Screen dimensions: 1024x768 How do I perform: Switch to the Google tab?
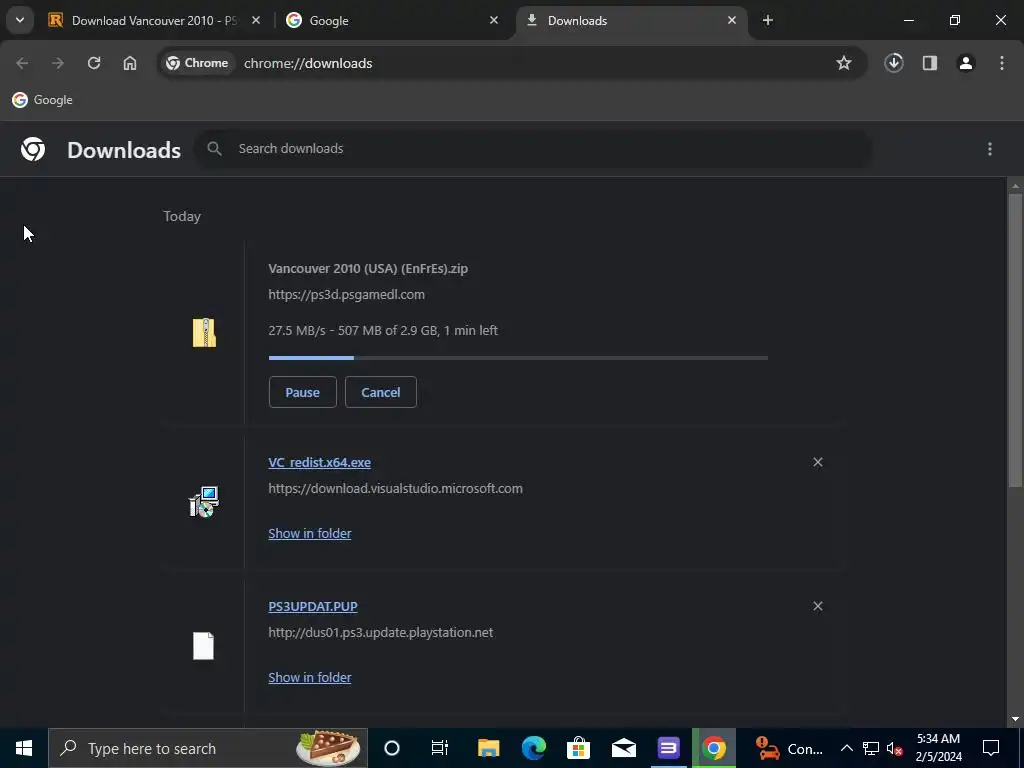point(392,20)
